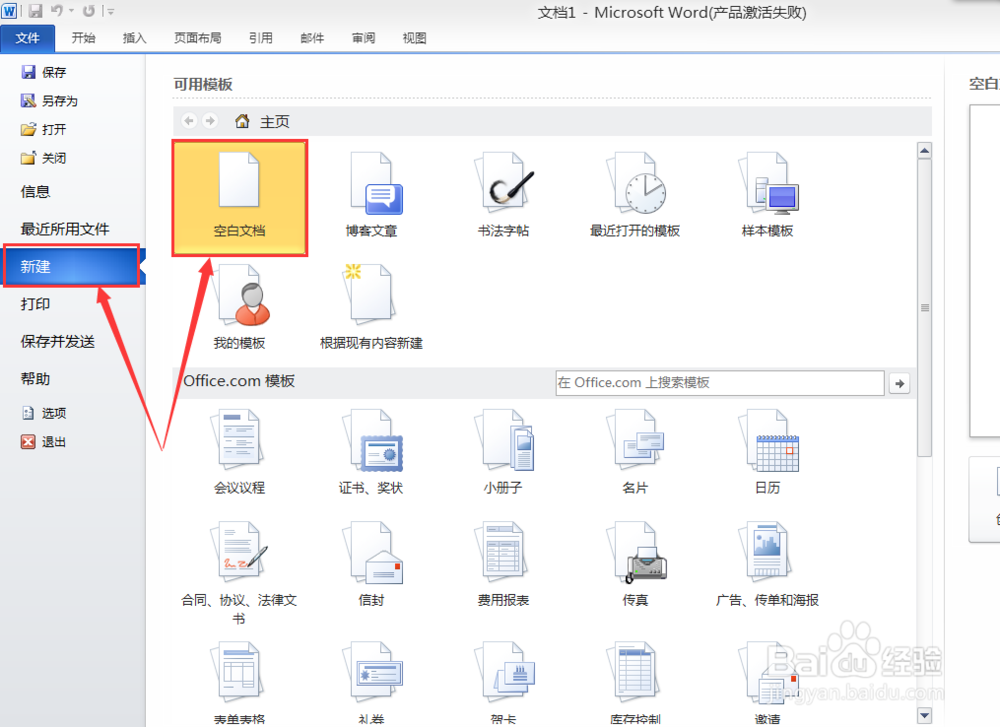Switch to the Mailings (邮件) tab
Viewport: 1000px width, 727px height.
pyautogui.click(x=312, y=38)
